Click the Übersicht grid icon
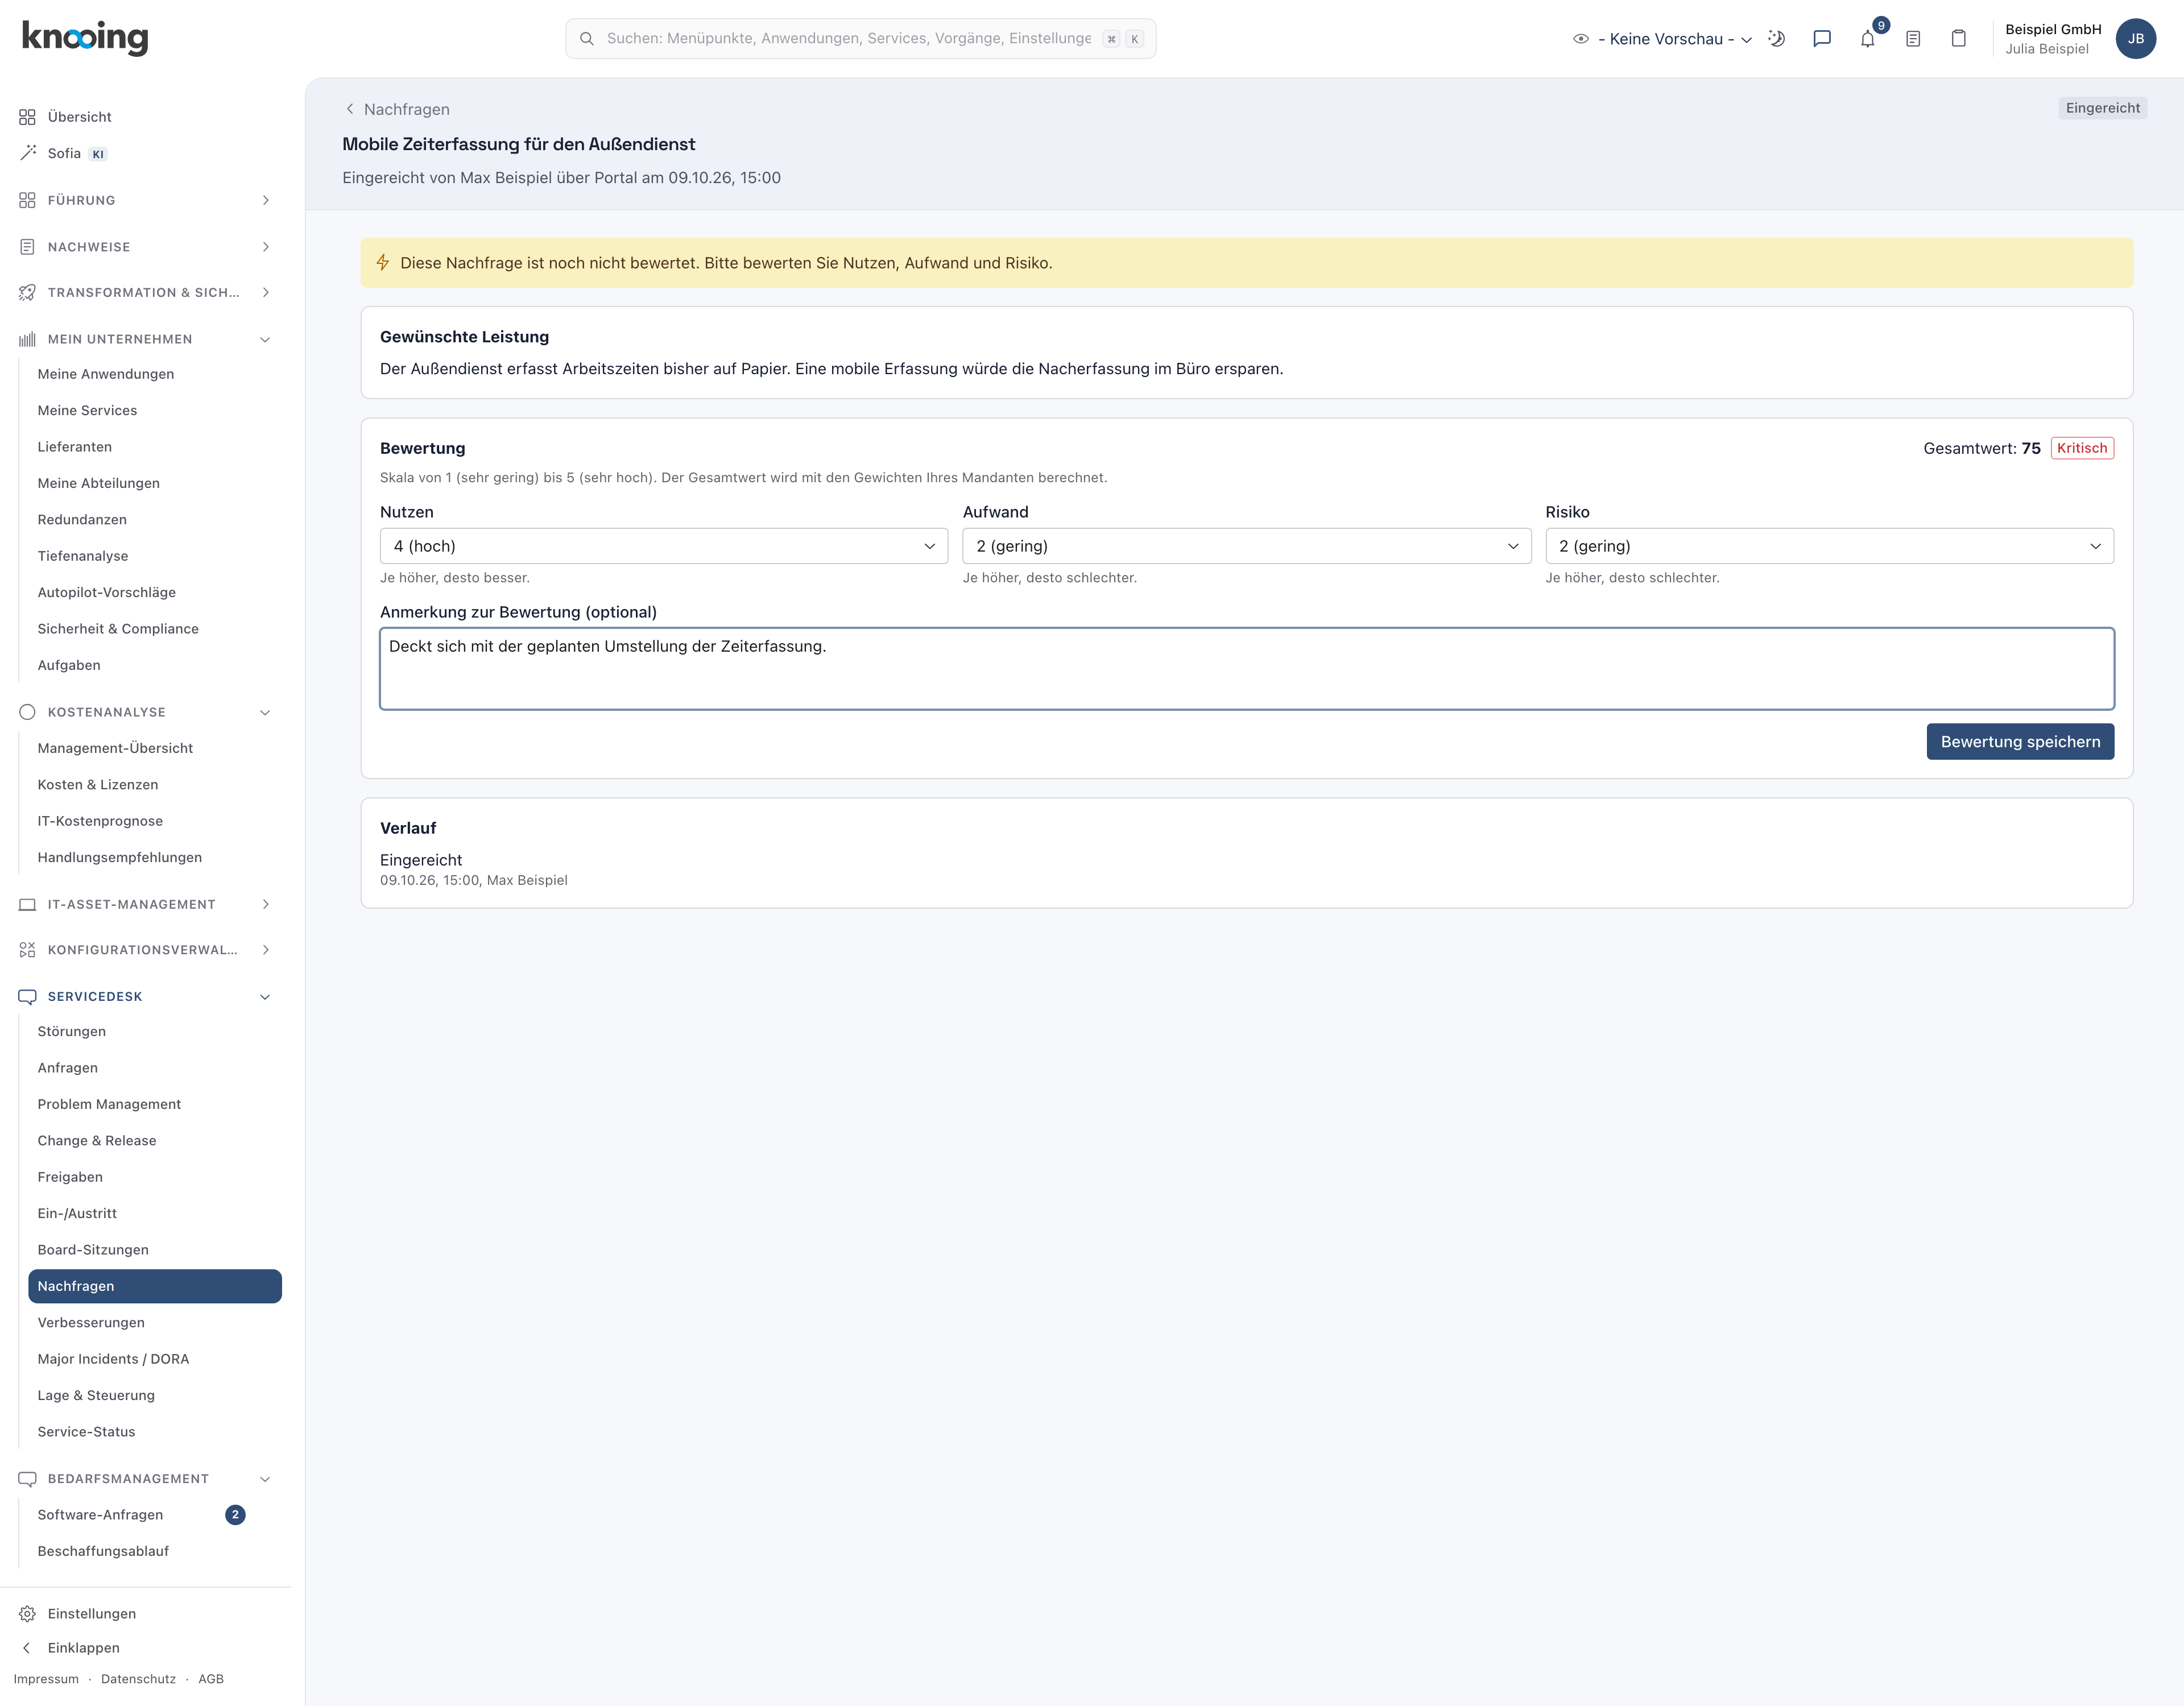Screen dimensions: 2184x1706 click(x=27, y=117)
